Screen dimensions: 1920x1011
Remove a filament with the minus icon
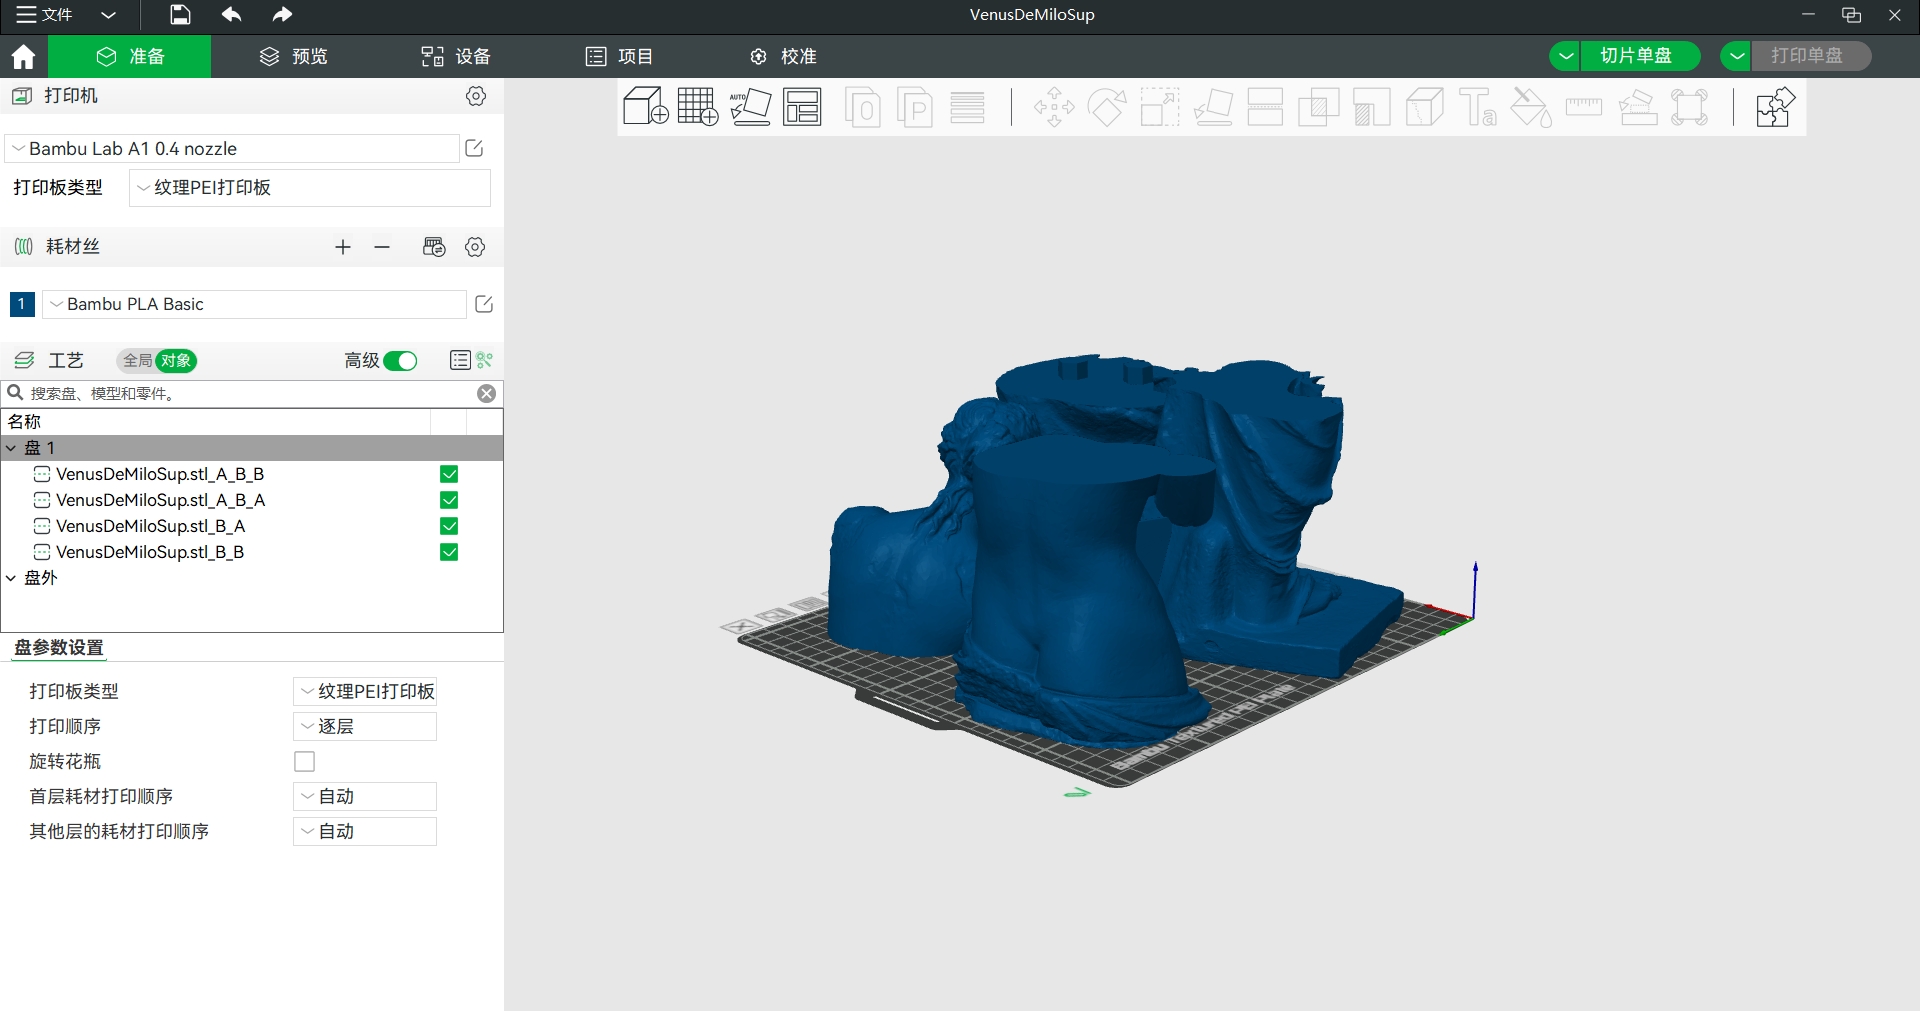pyautogui.click(x=382, y=247)
